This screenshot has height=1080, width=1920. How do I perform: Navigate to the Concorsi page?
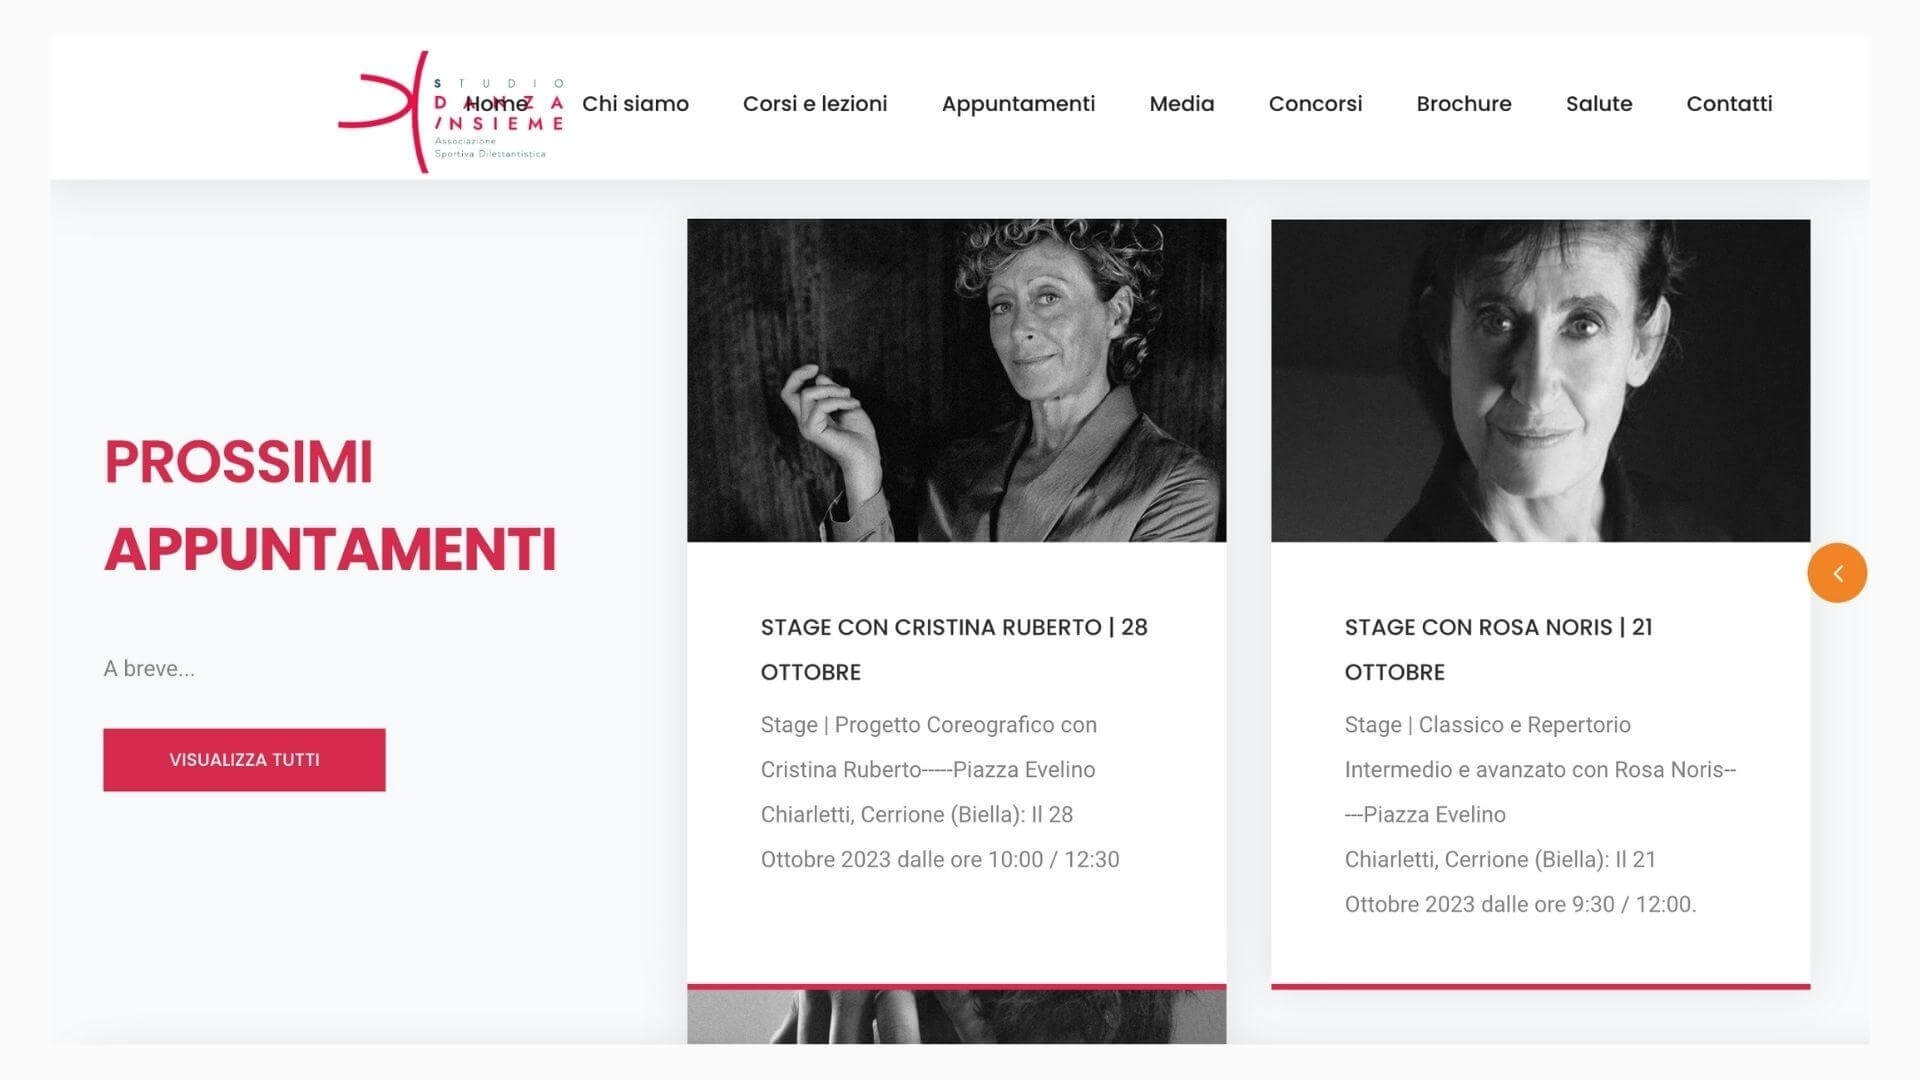click(1315, 104)
